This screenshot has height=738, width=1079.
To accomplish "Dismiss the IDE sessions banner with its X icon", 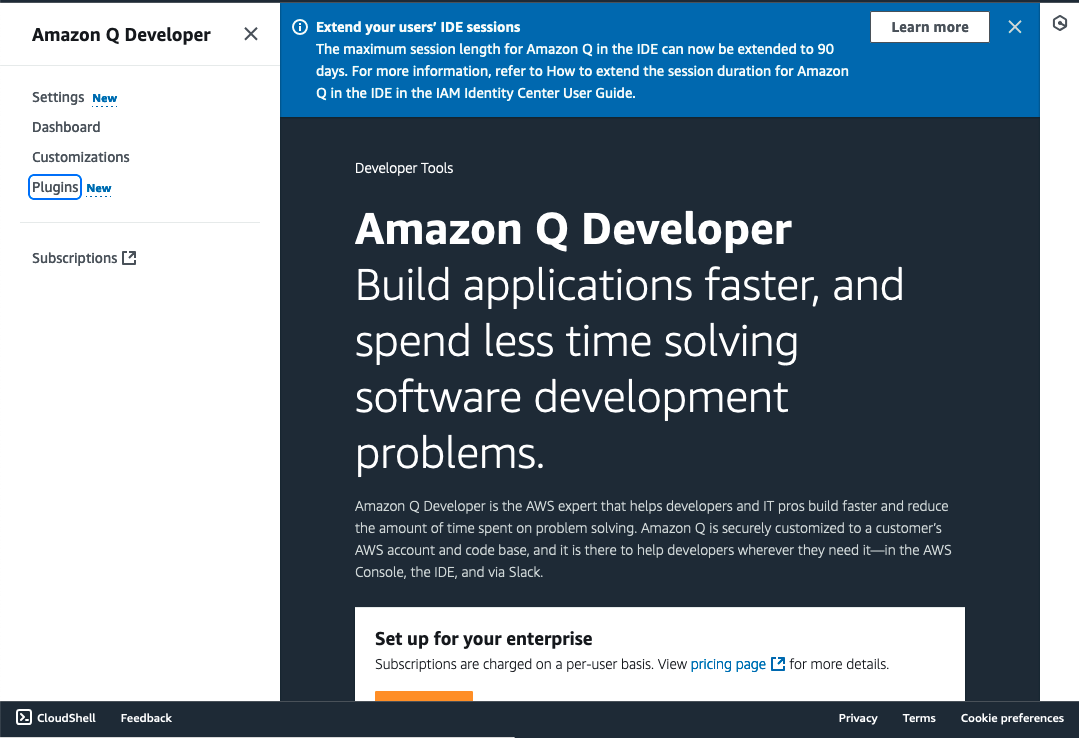I will click(1014, 27).
